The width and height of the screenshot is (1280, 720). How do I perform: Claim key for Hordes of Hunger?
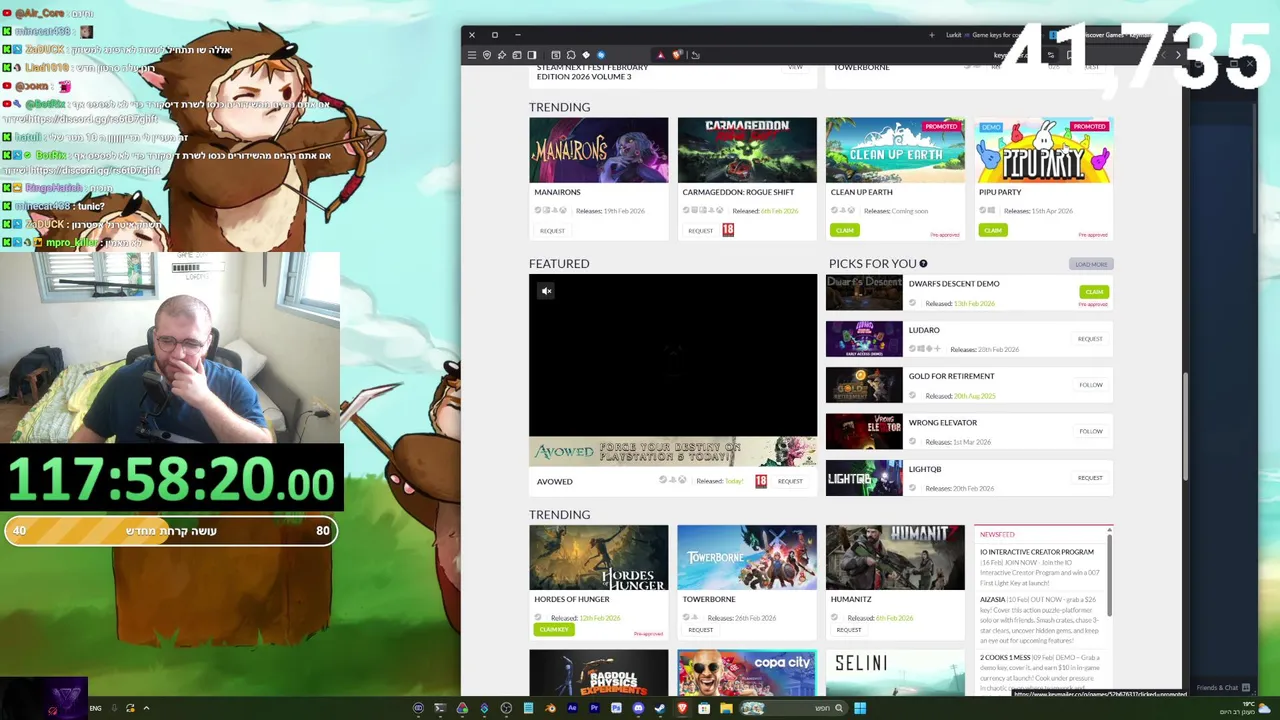(553, 630)
